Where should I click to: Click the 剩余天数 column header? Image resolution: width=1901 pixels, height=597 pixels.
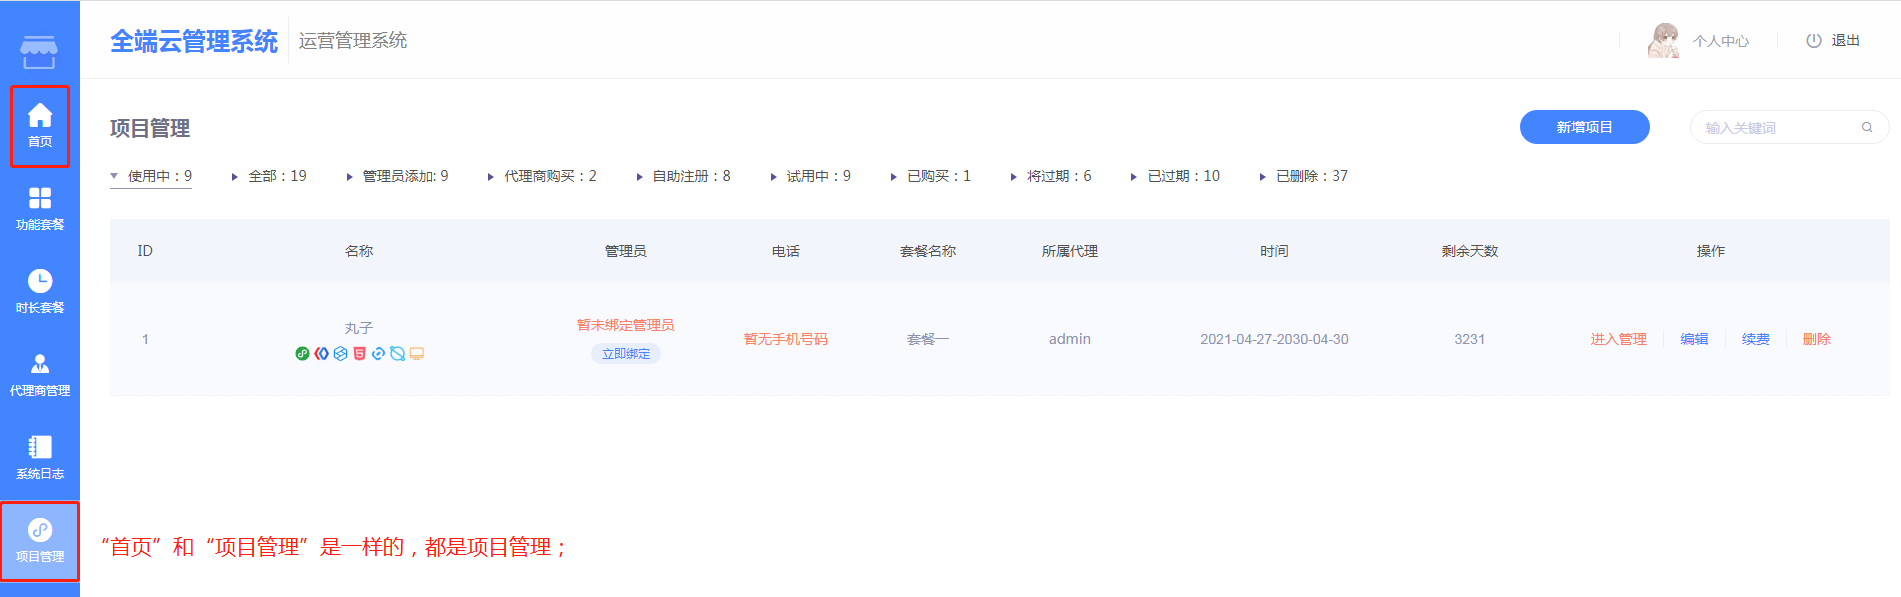pos(1469,251)
